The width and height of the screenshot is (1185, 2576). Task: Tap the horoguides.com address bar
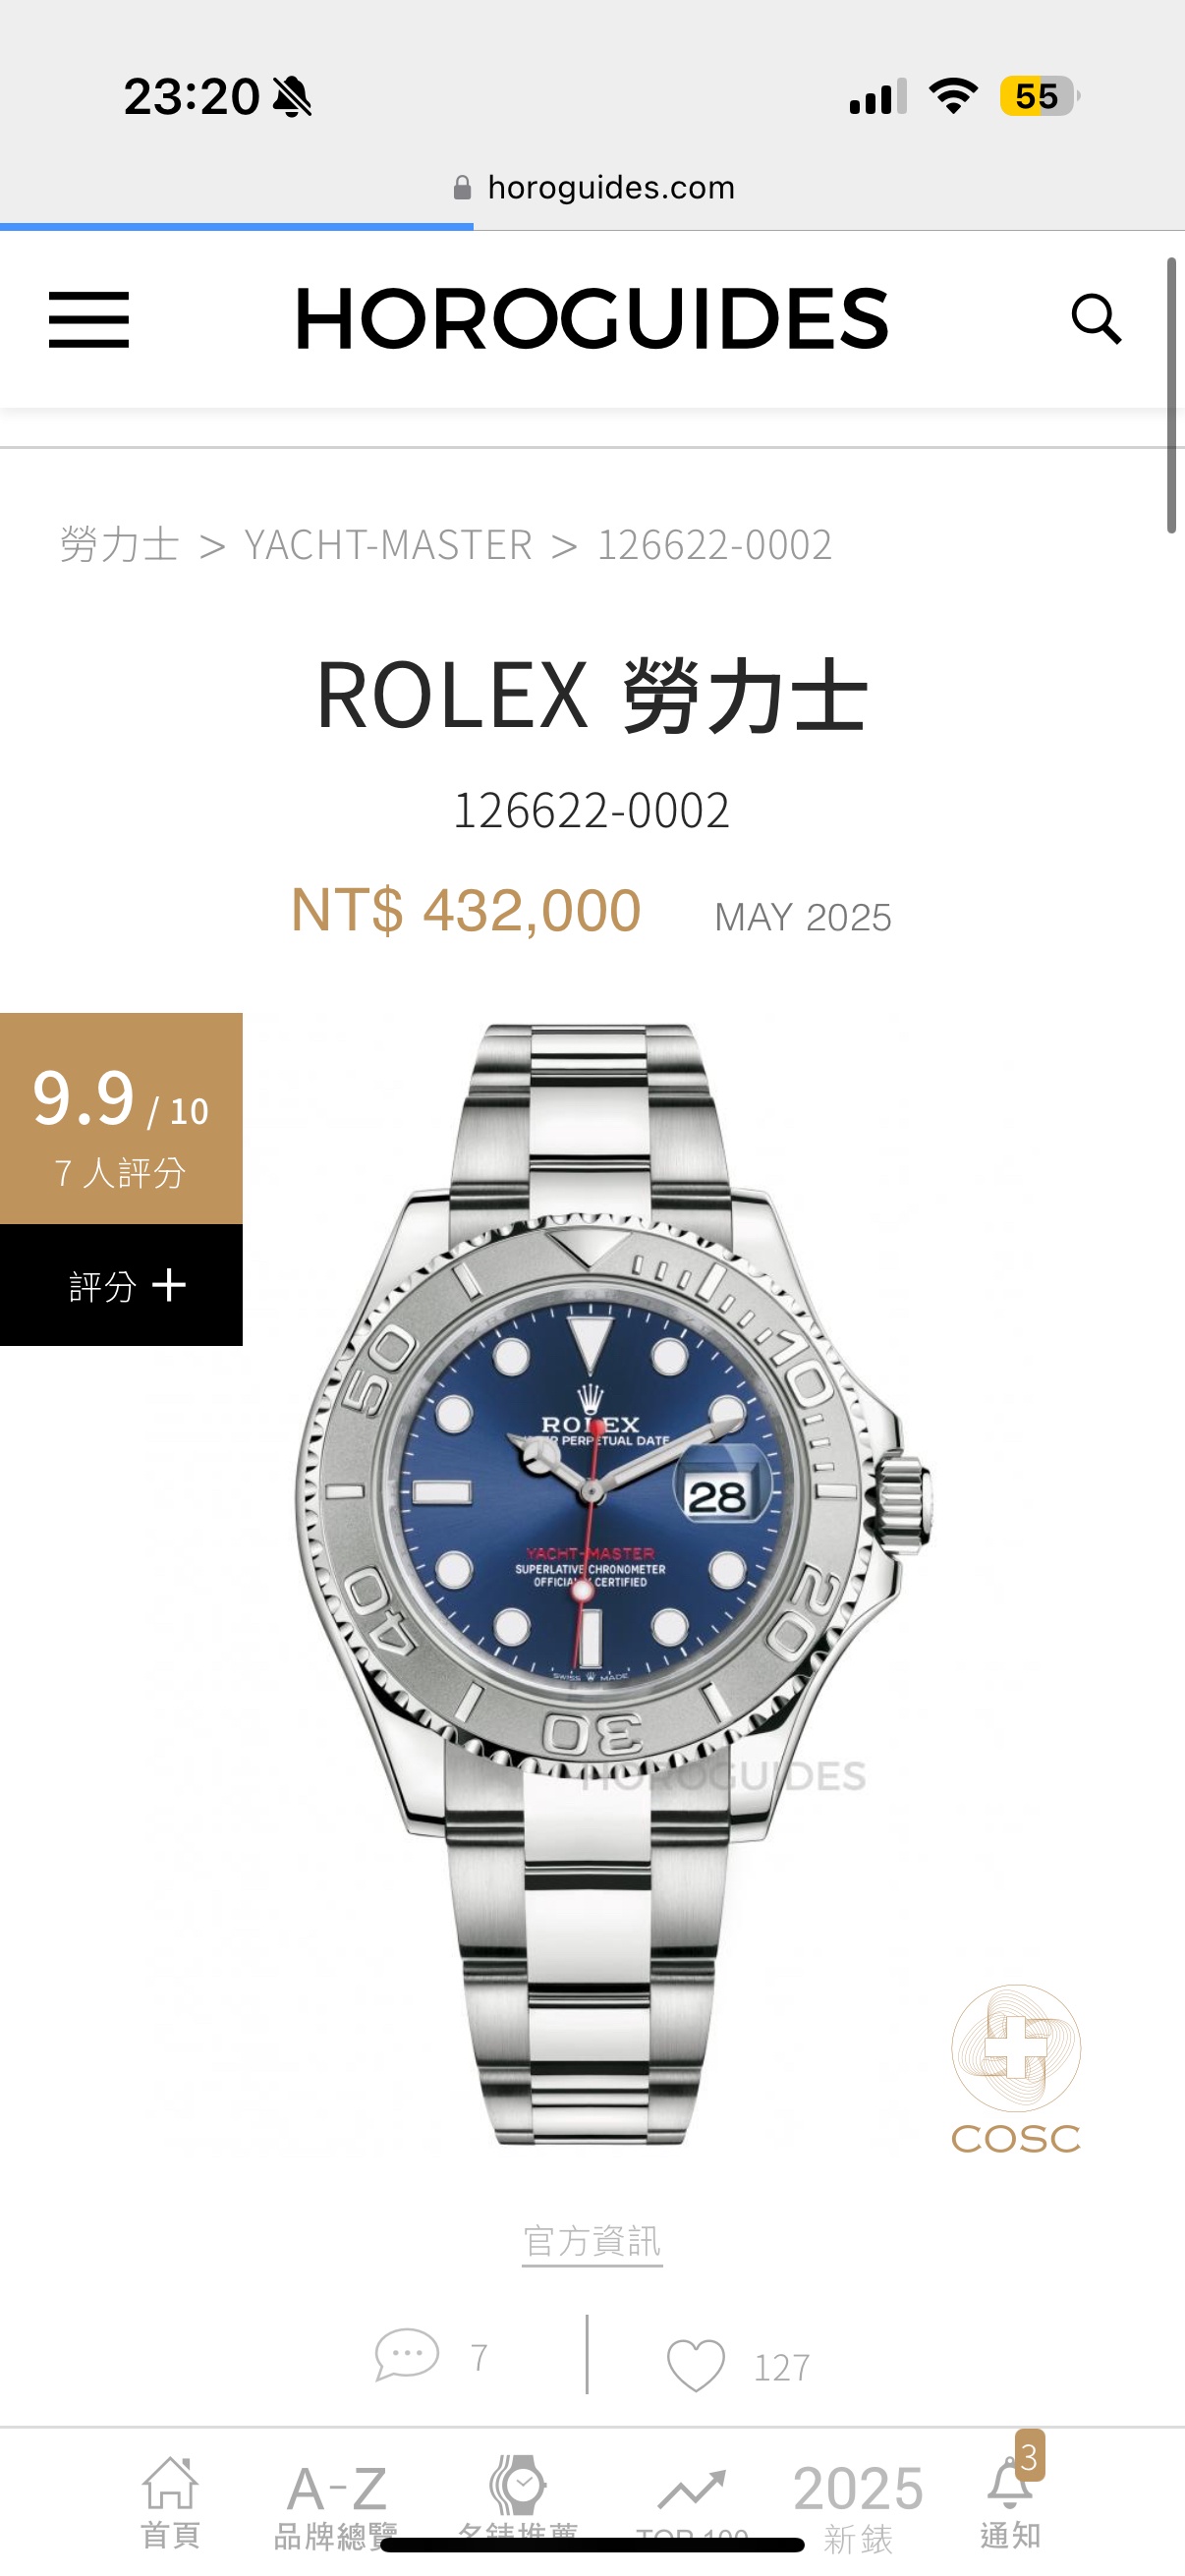pyautogui.click(x=593, y=187)
